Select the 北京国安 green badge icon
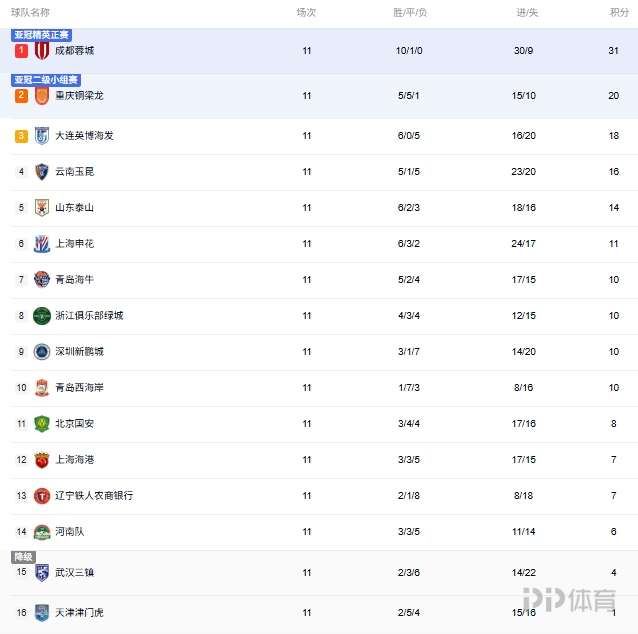This screenshot has width=638, height=634. (x=42, y=424)
